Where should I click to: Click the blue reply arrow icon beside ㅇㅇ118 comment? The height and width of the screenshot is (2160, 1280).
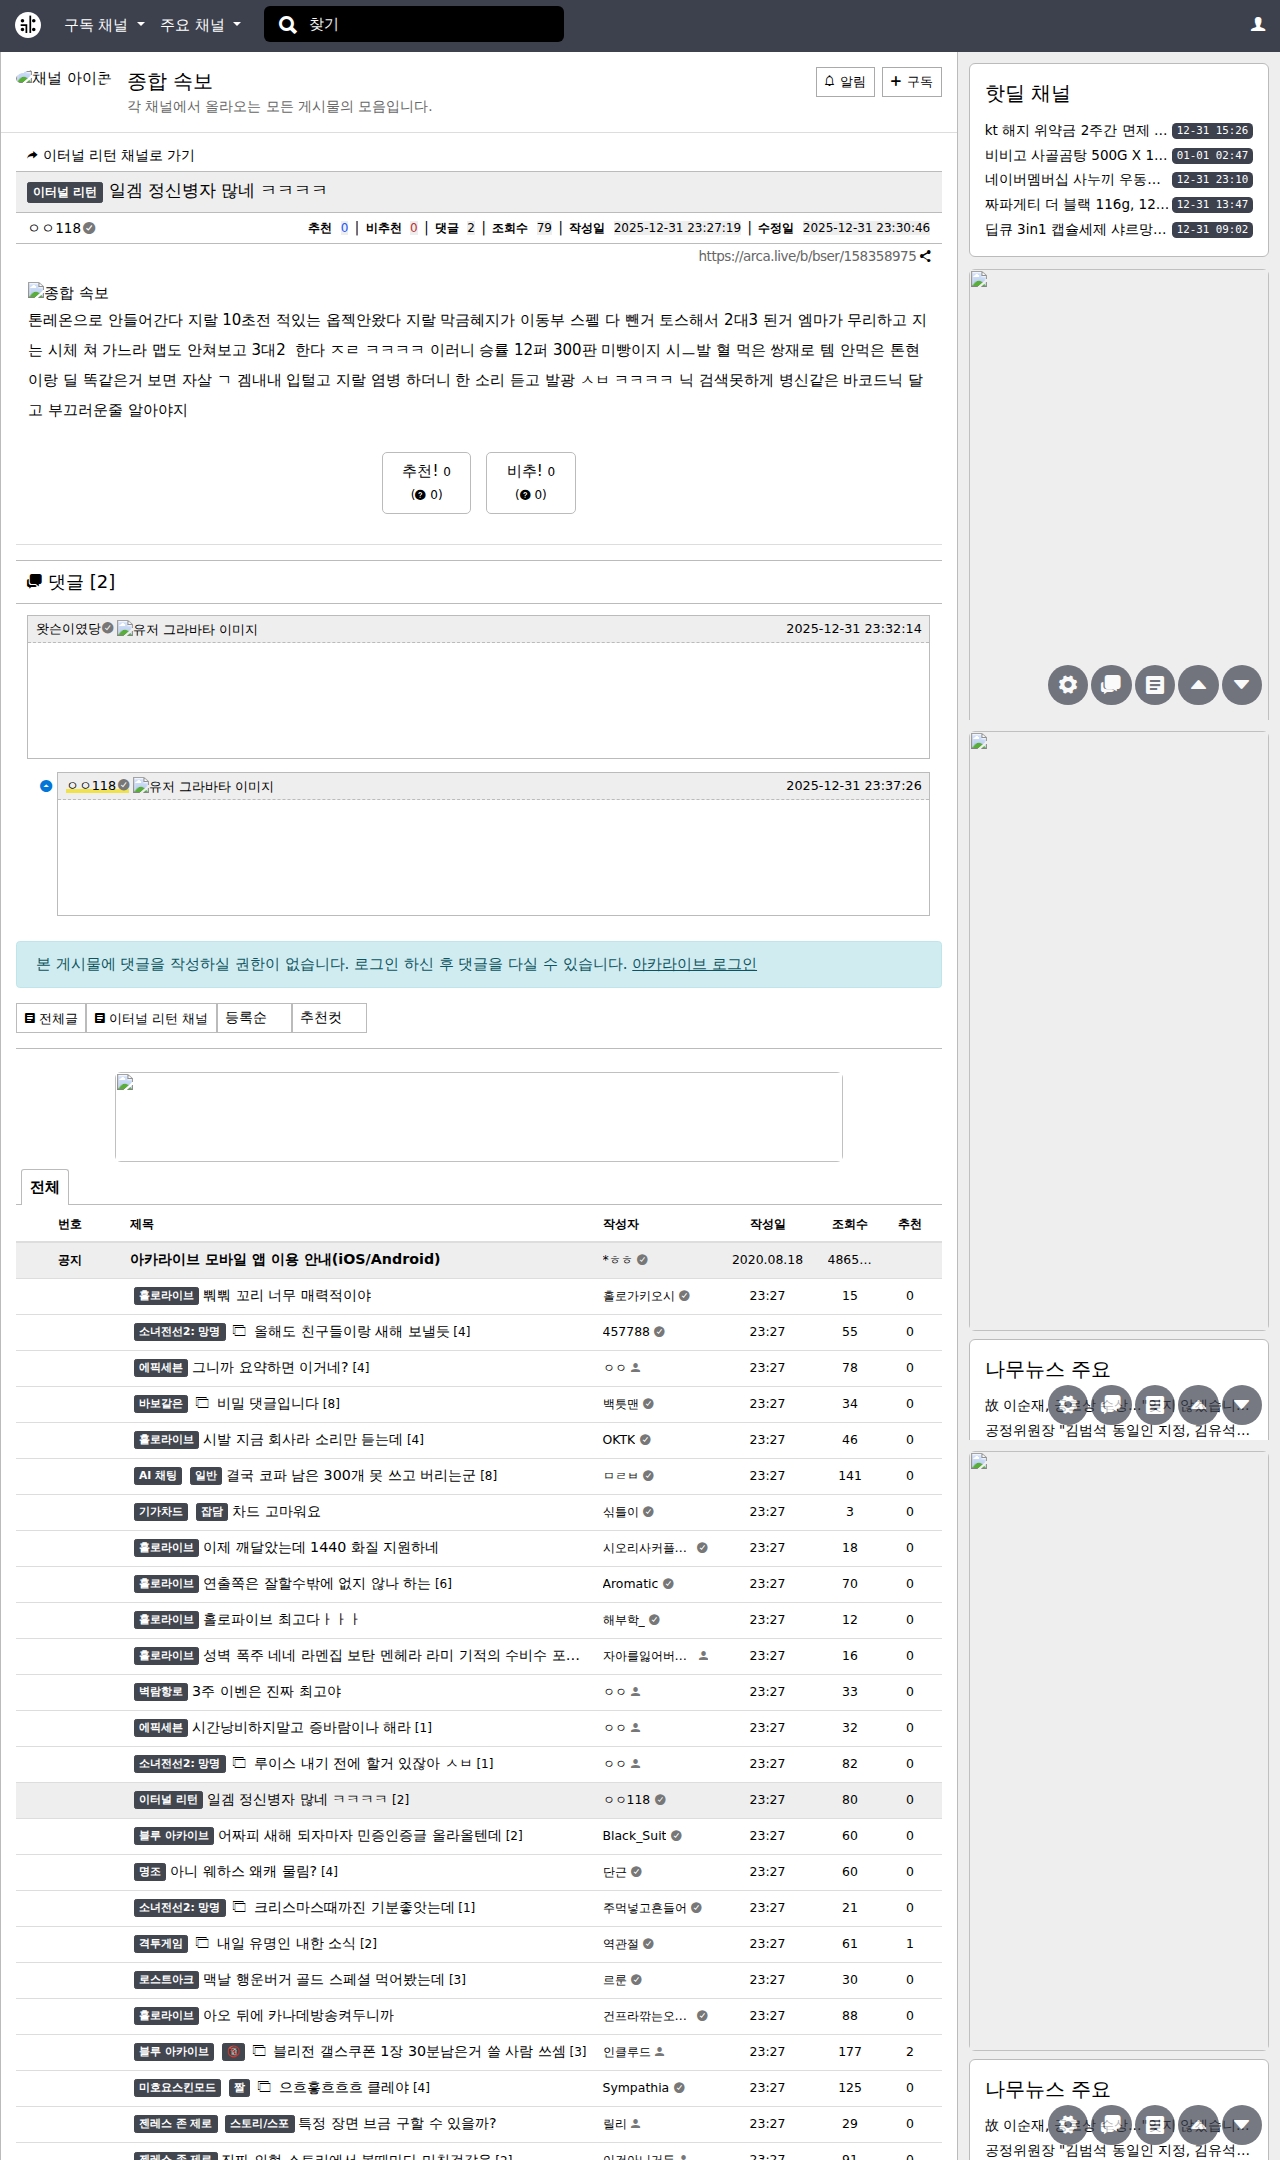[46, 786]
